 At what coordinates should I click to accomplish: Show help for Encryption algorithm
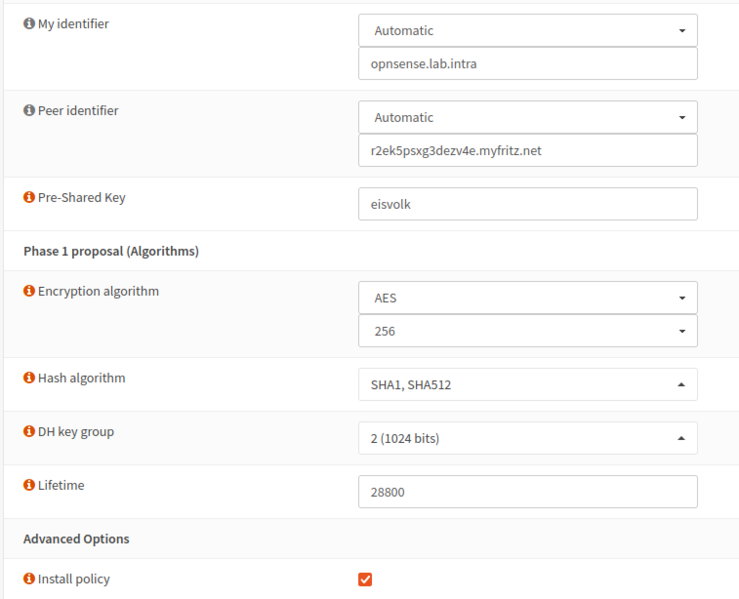[x=29, y=292]
